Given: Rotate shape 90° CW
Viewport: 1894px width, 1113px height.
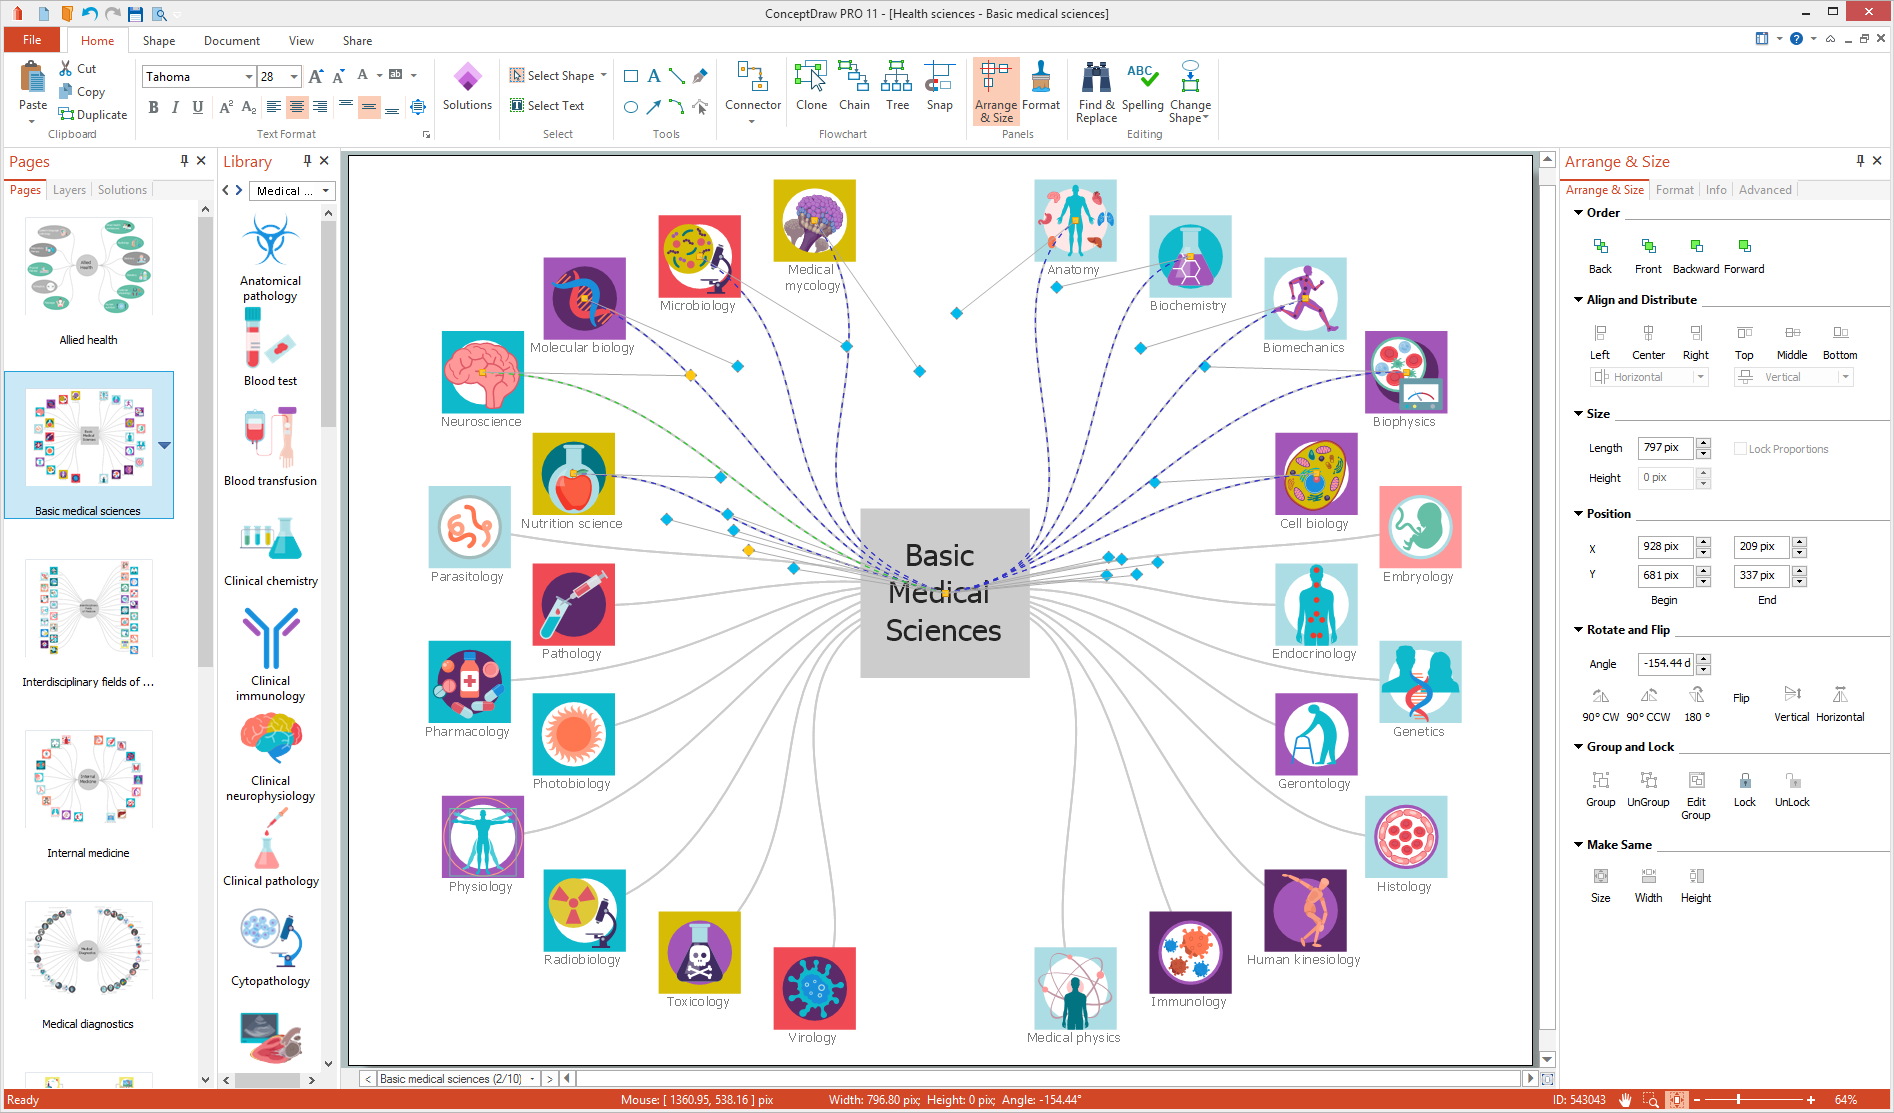Looking at the screenshot, I should tap(1600, 704).
